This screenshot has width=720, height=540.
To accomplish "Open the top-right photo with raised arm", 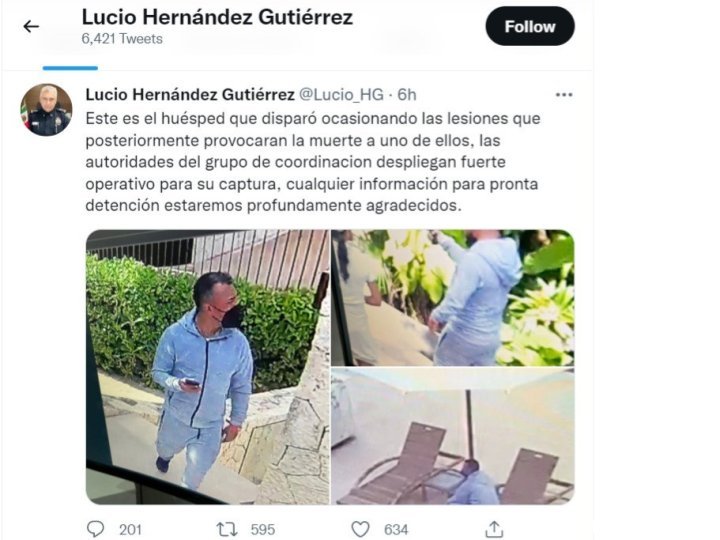I will point(453,298).
